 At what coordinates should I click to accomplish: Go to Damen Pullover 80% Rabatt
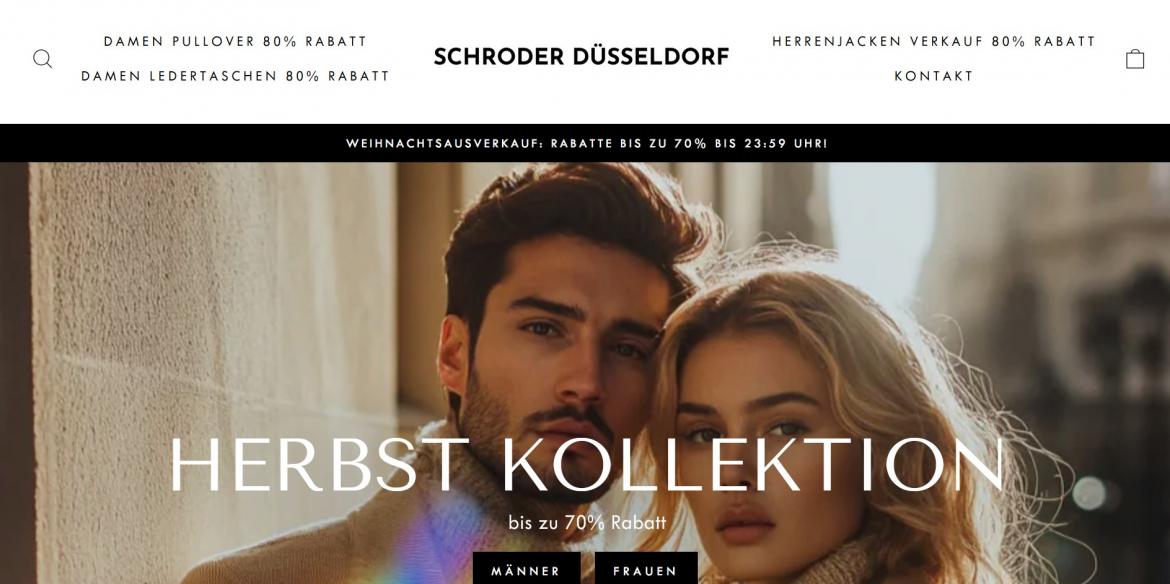click(235, 42)
